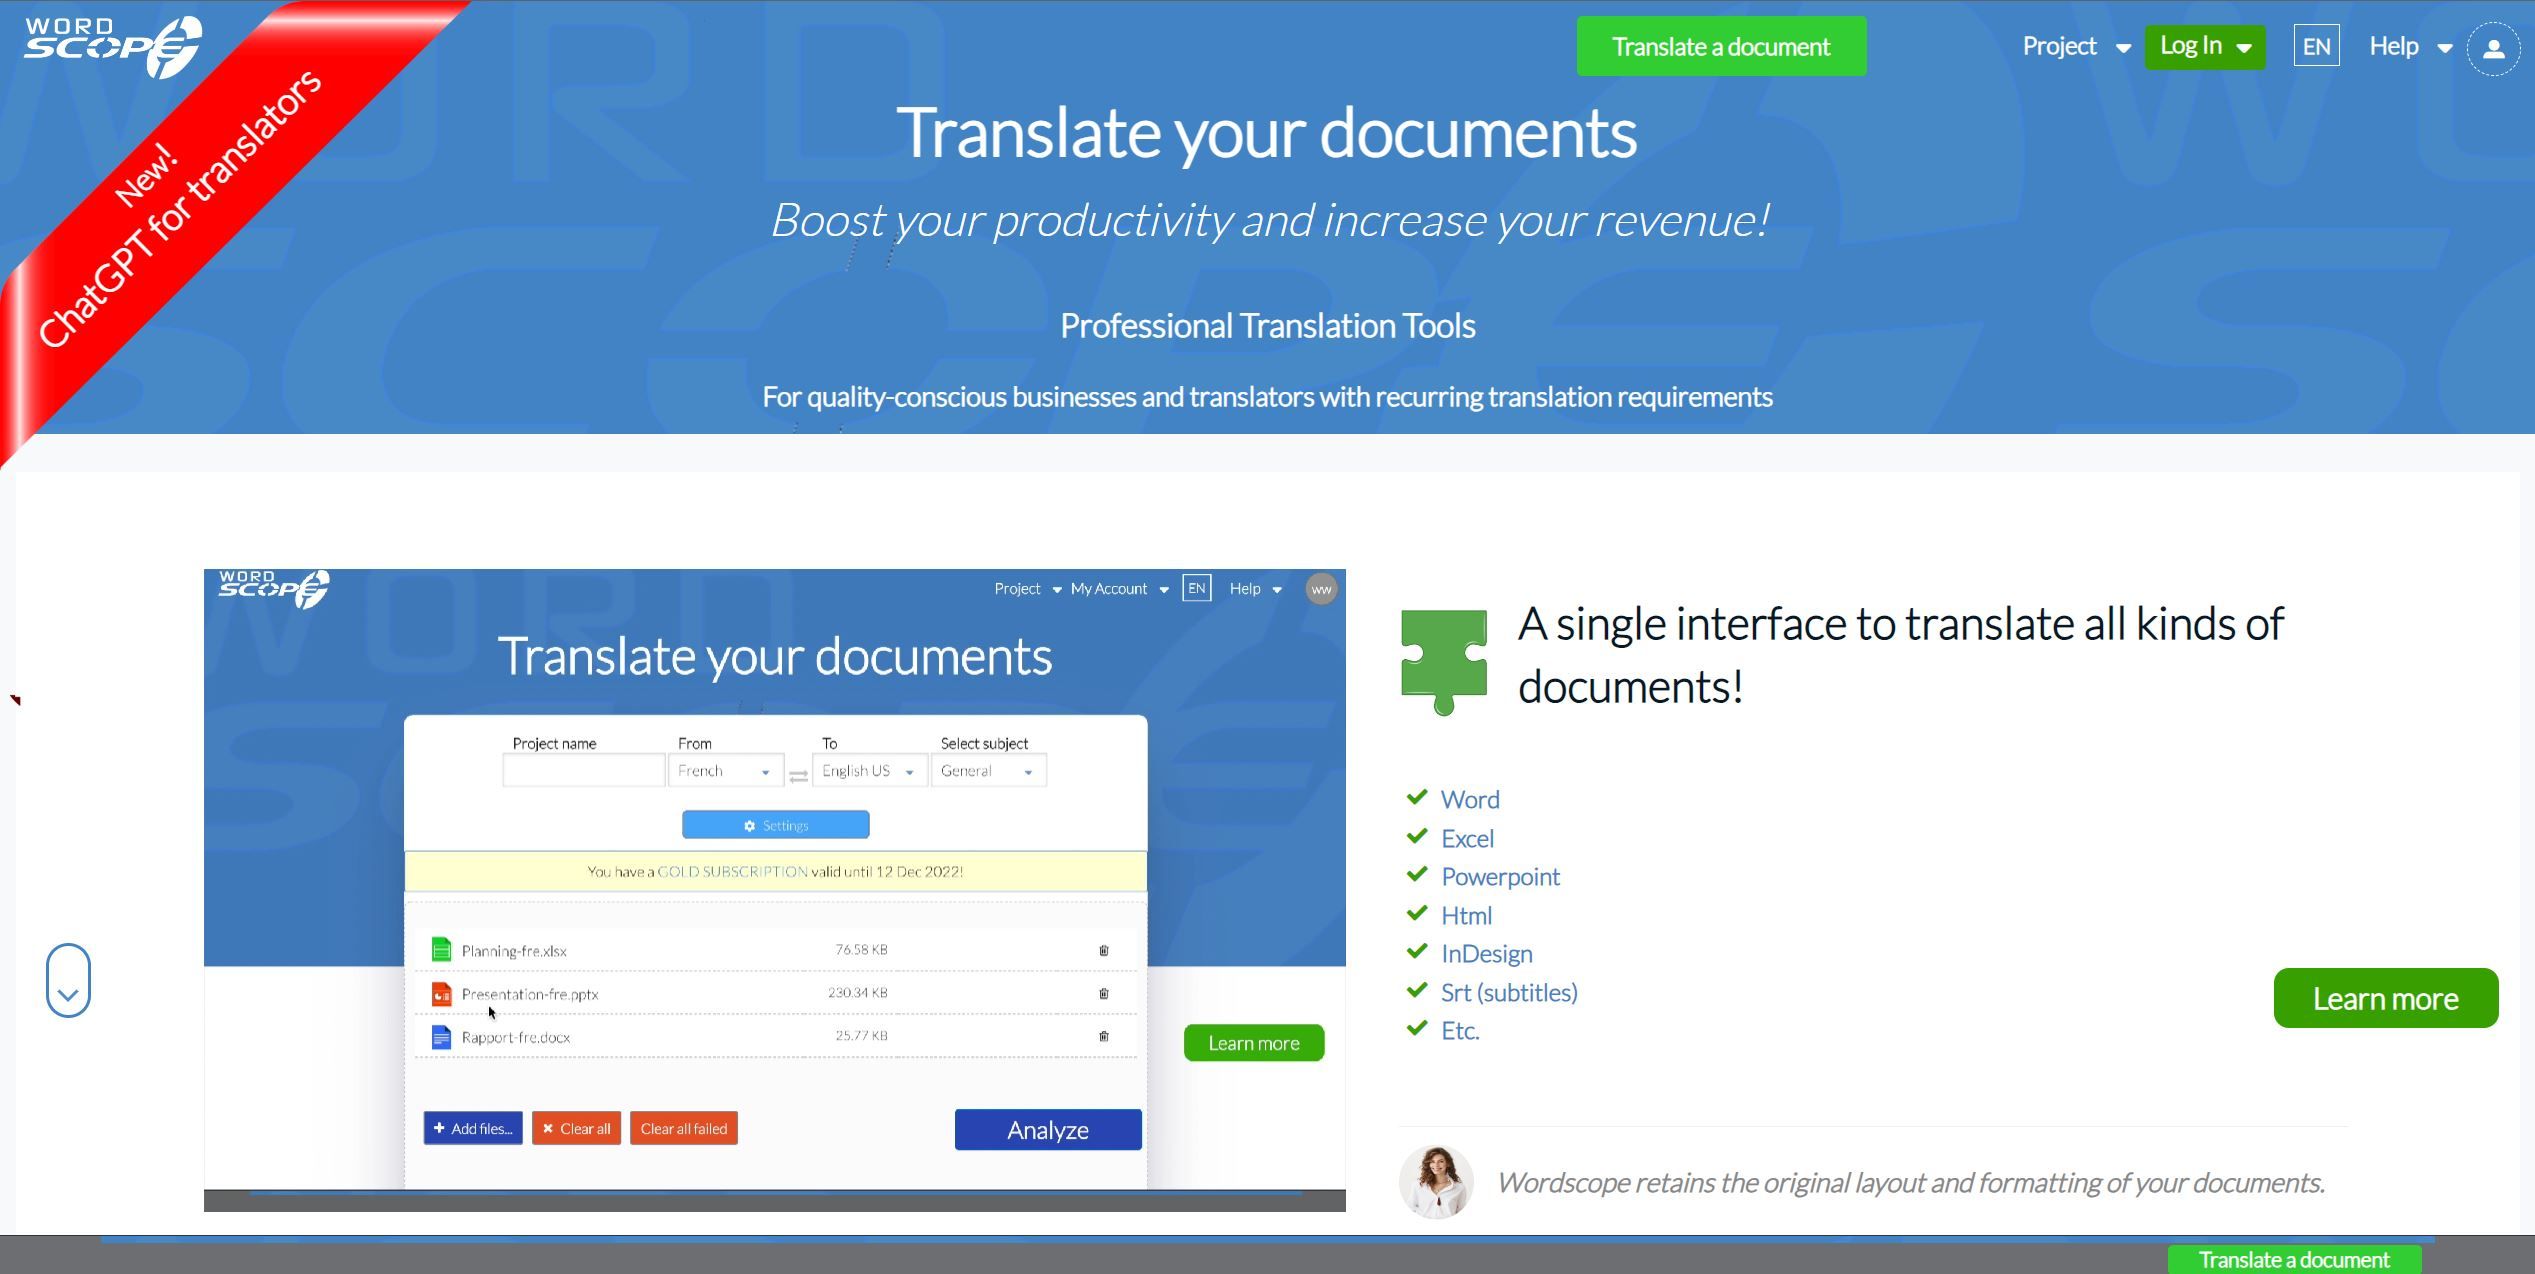2535x1274 pixels.
Task: Click the EN box inside the preview image
Action: [x=1196, y=588]
